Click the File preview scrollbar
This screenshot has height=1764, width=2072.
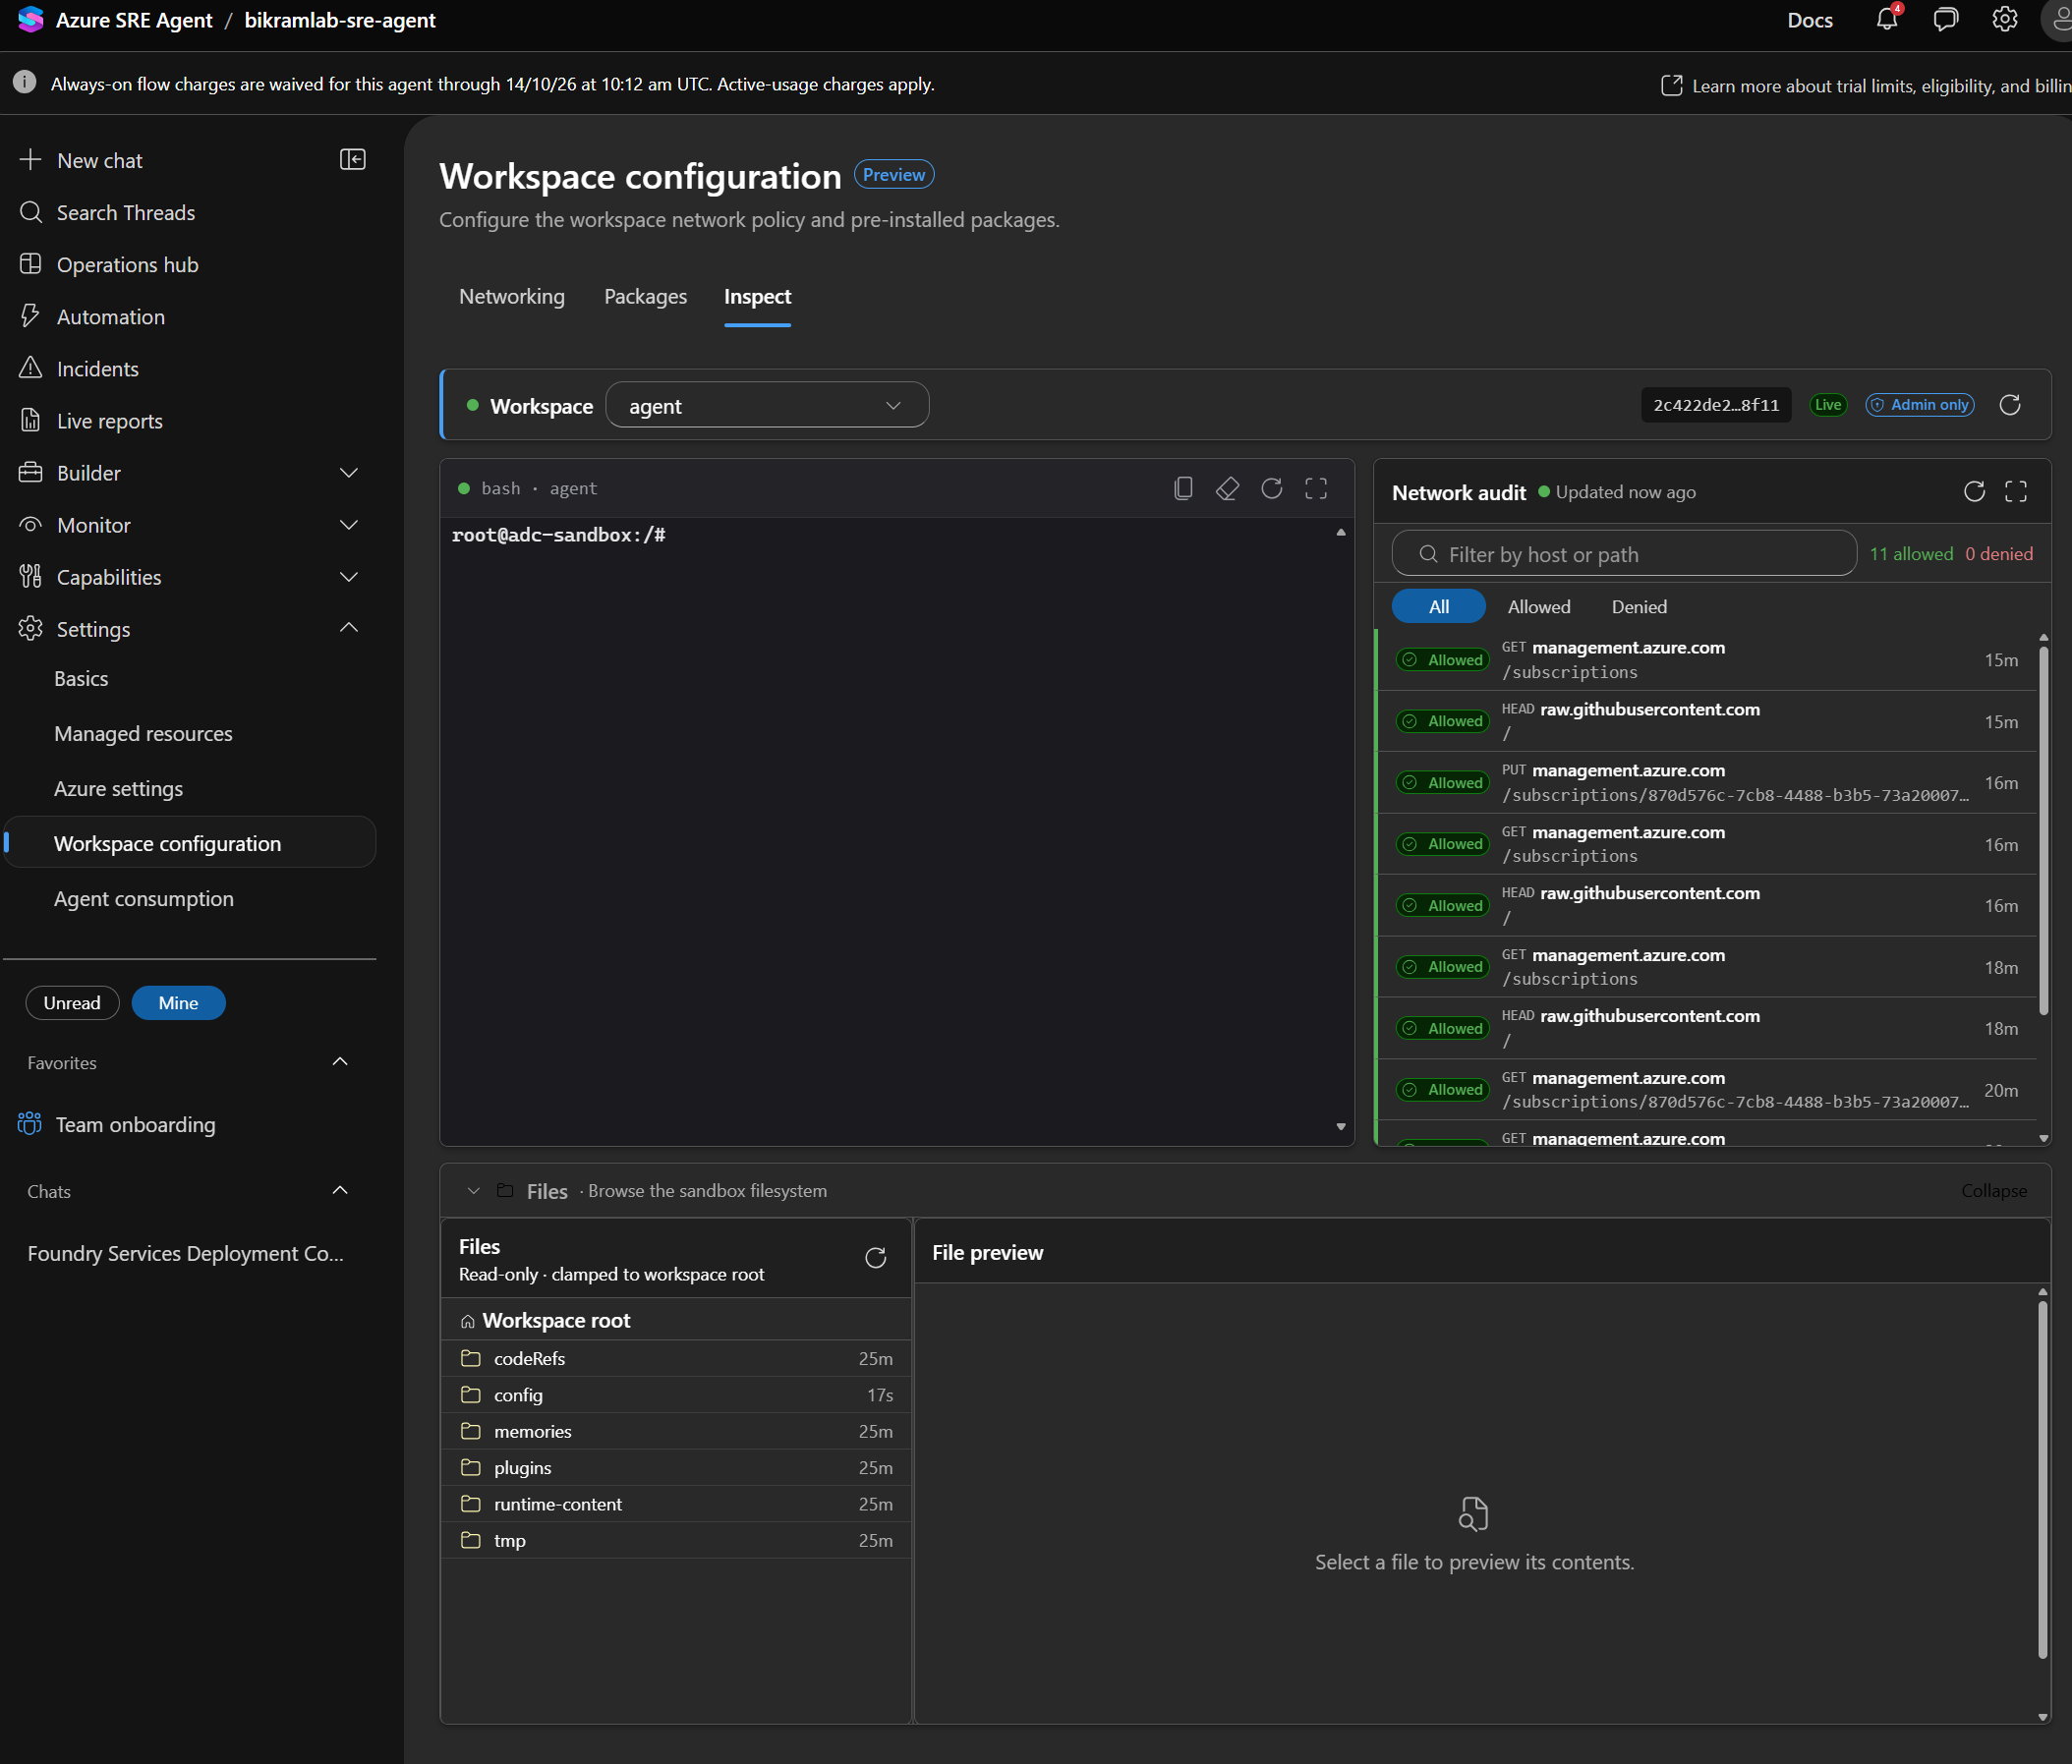click(x=2043, y=1478)
